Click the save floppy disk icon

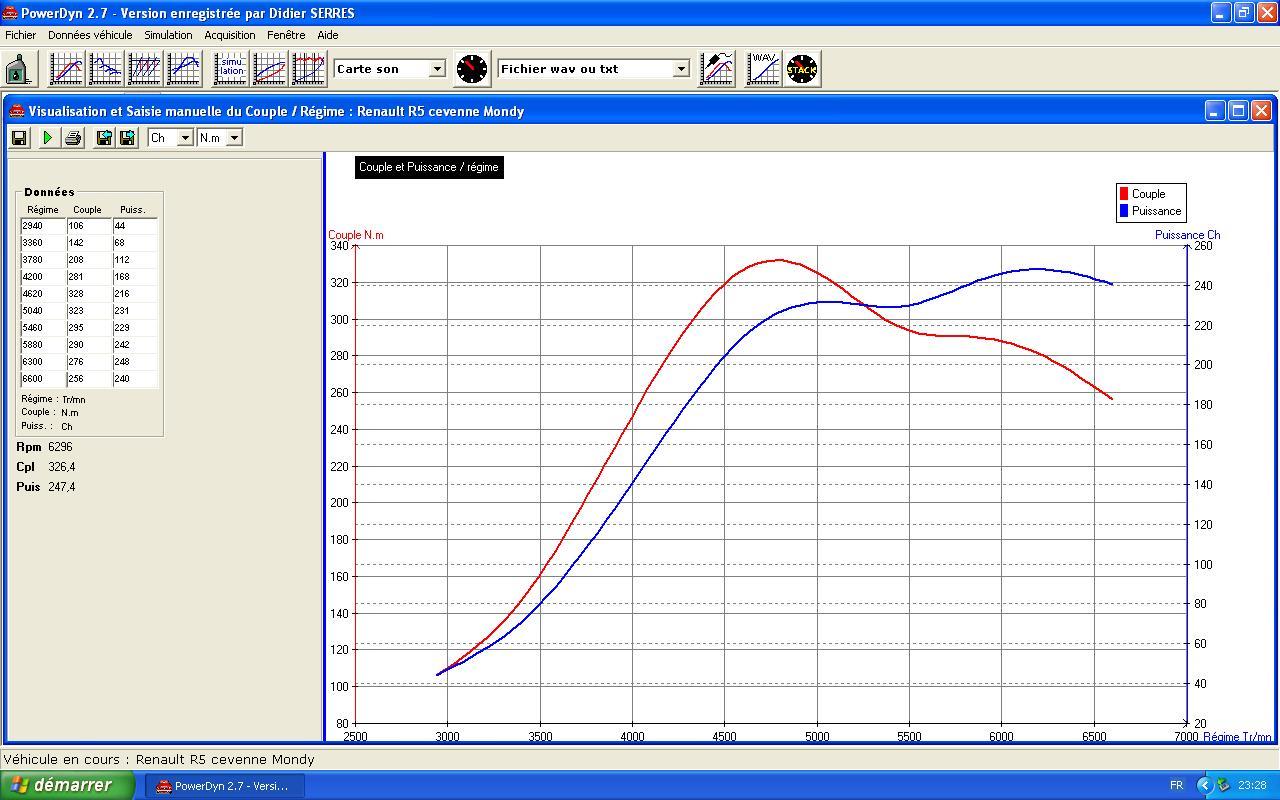click(19, 138)
